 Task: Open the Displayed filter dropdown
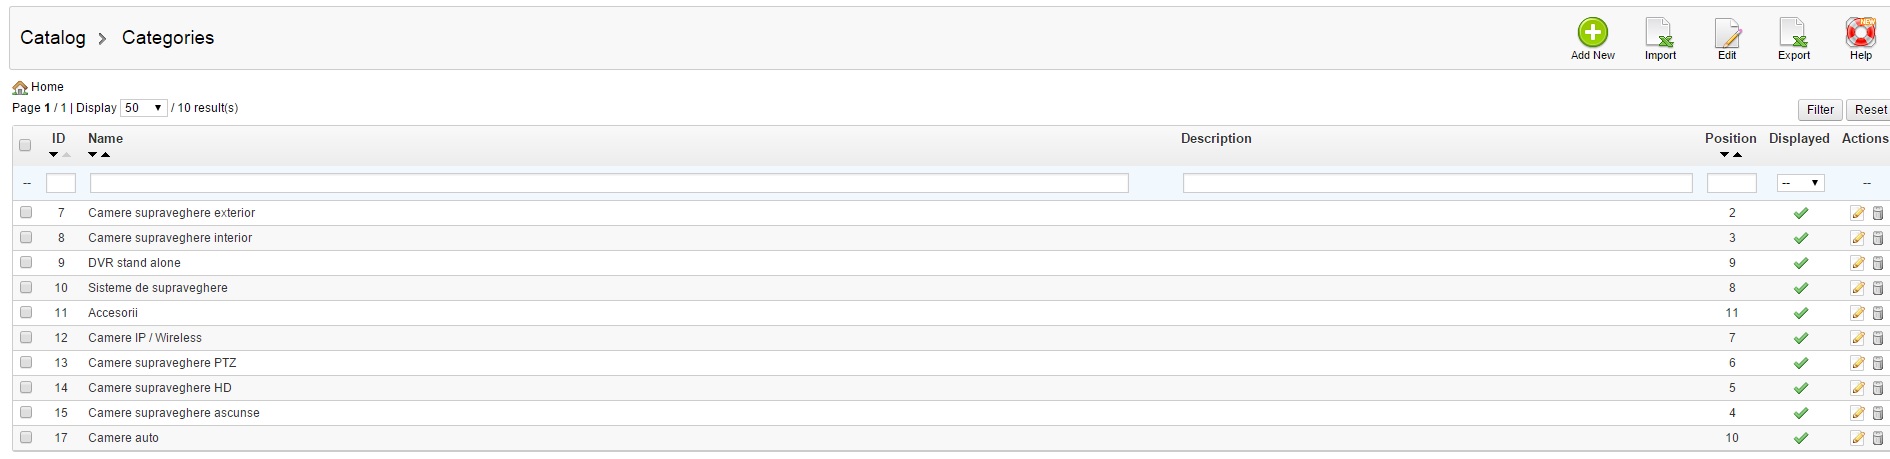pyautogui.click(x=1800, y=183)
